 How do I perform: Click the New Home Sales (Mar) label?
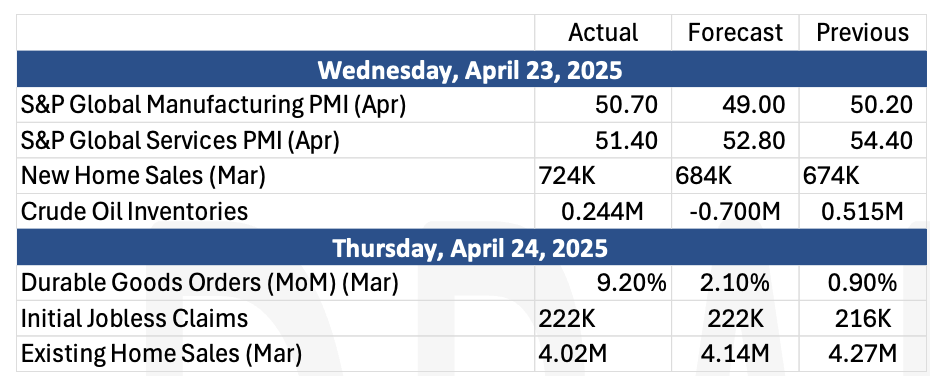tap(143, 176)
